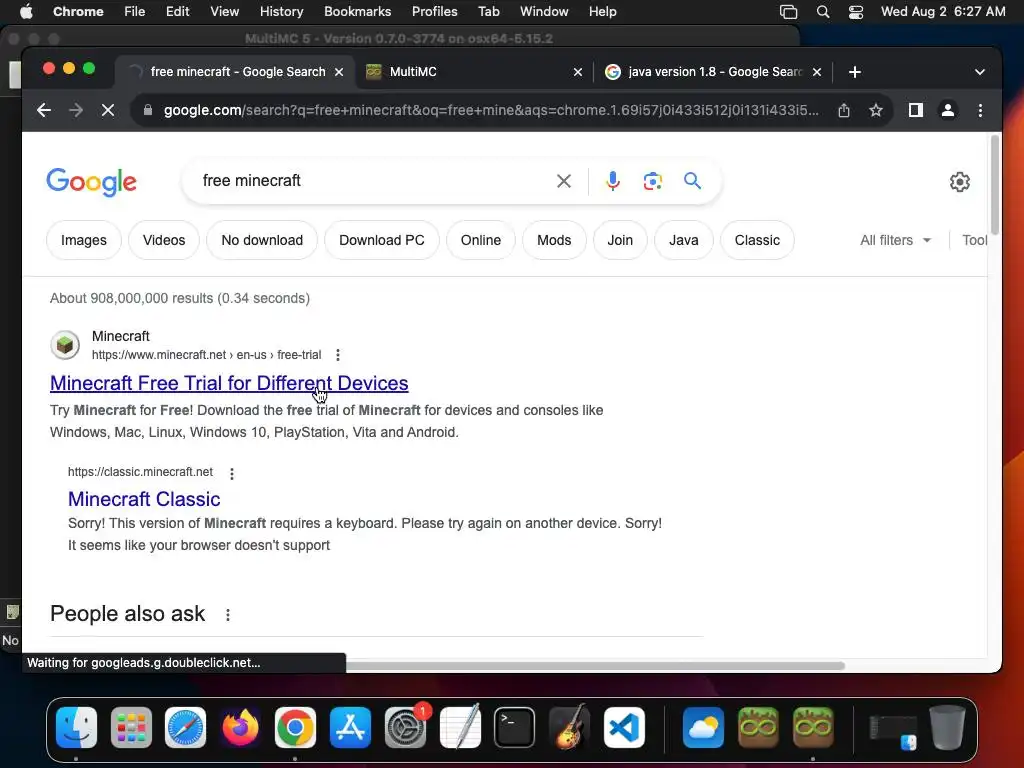
Task: Select the Classic filter chip
Action: click(757, 240)
